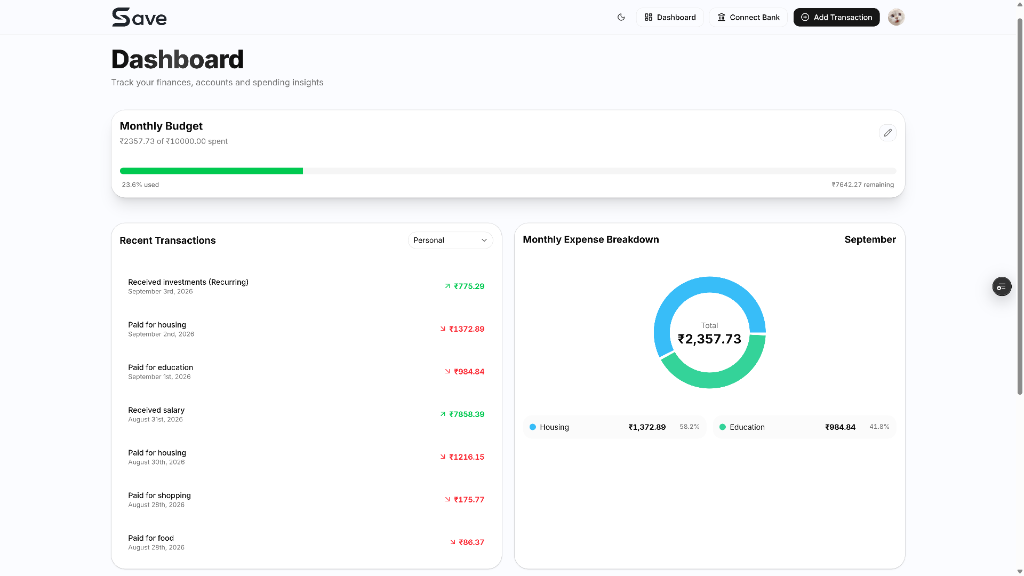Open the user profile avatar
This screenshot has height=576, width=1024.
[895, 18]
